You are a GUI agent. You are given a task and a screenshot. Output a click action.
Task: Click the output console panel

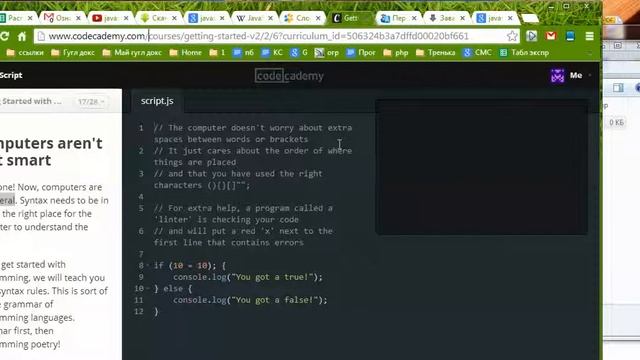point(482,167)
